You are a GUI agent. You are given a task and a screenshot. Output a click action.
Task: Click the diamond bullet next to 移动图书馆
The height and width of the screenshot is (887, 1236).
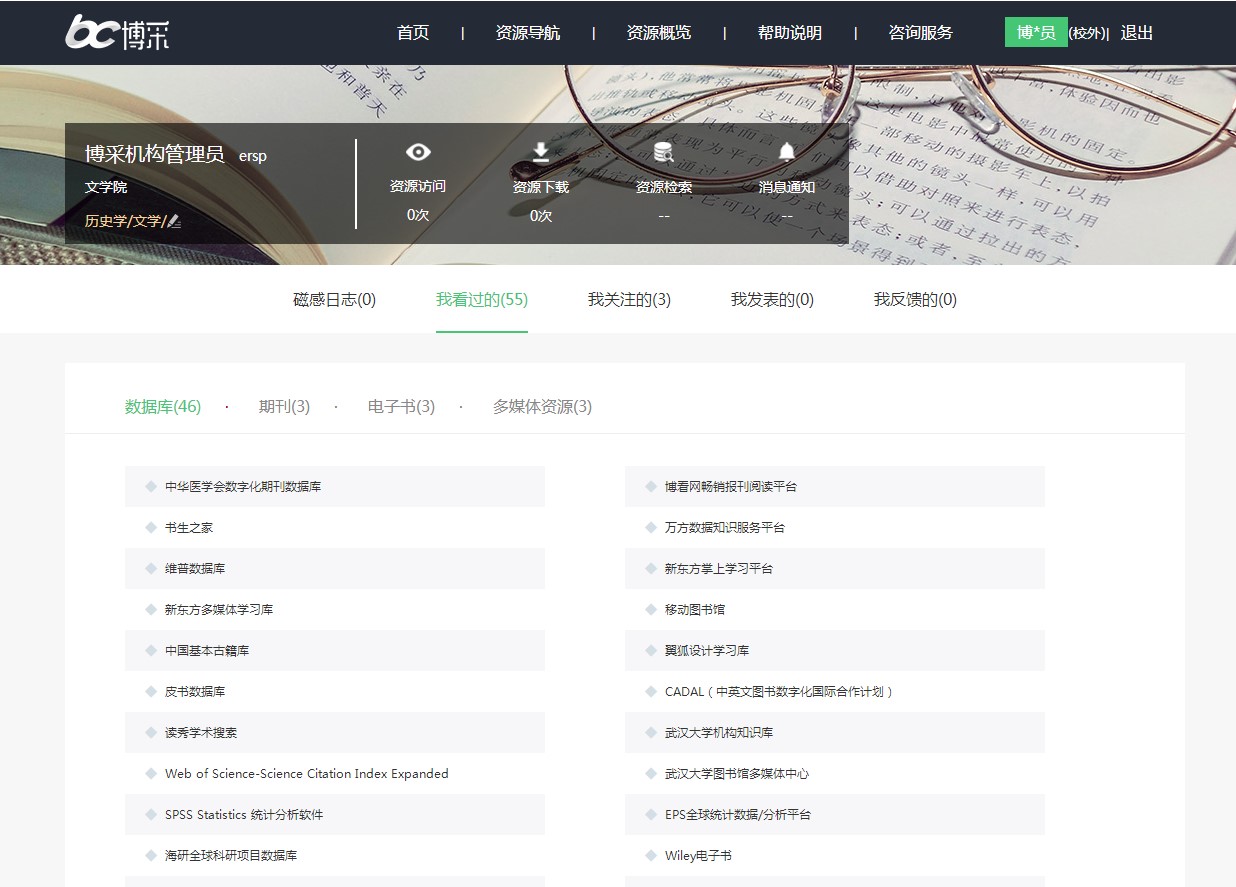pos(651,609)
